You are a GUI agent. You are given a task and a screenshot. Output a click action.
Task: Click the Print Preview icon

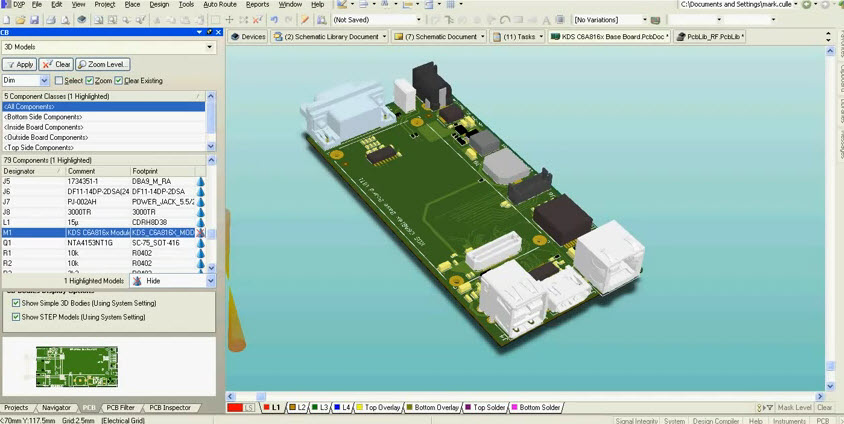coord(65,20)
